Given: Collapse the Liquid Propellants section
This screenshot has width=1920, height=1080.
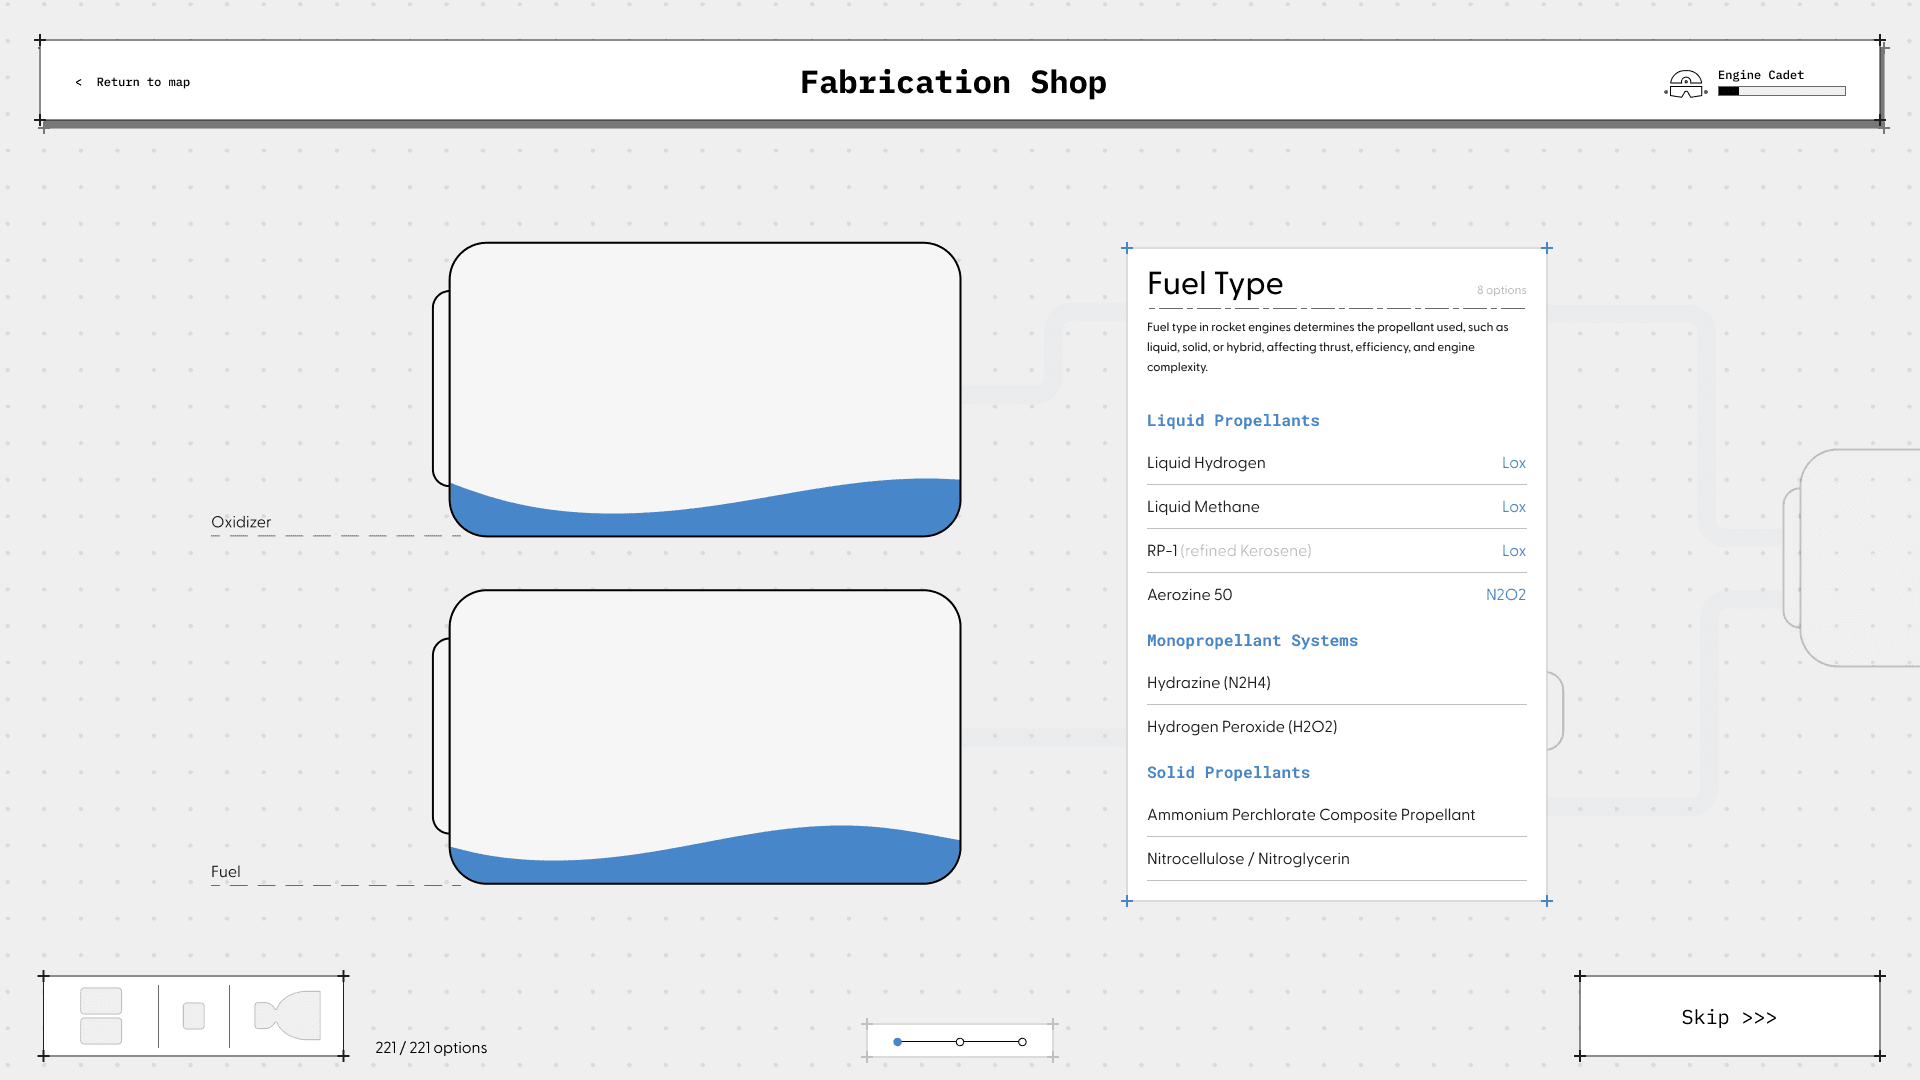Looking at the screenshot, I should coord(1233,420).
